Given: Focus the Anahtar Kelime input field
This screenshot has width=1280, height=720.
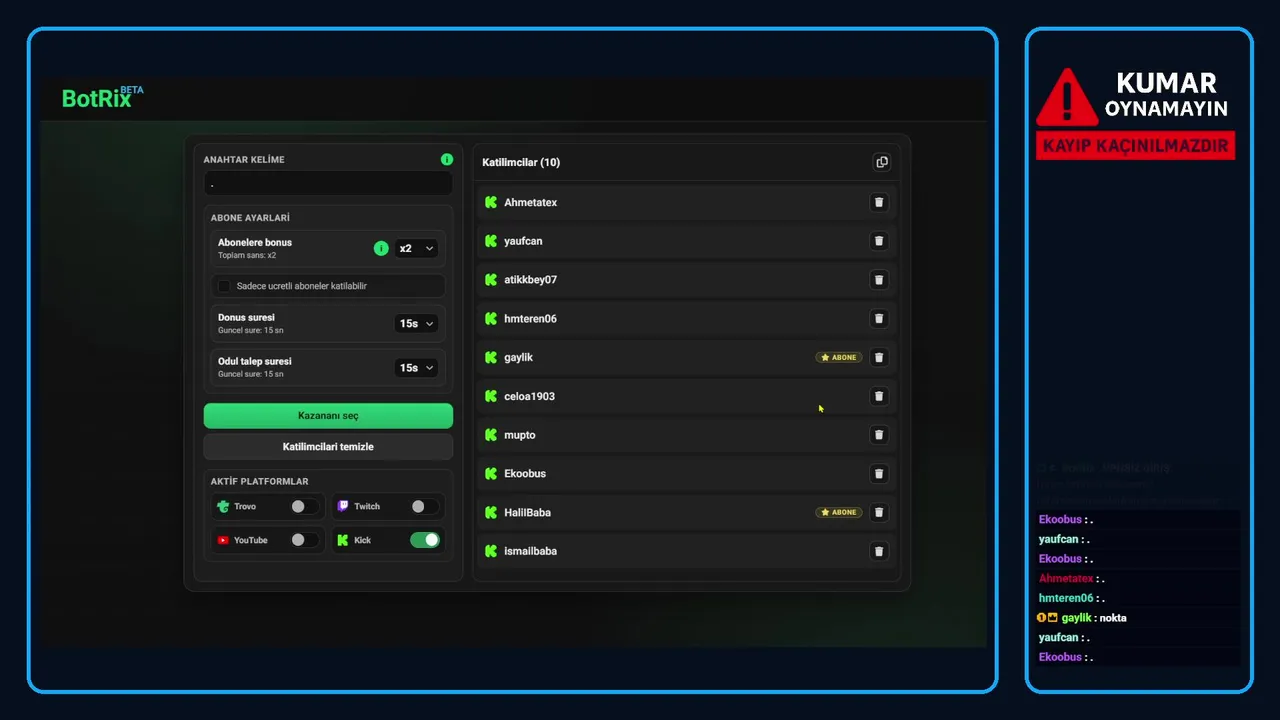Looking at the screenshot, I should pos(328,184).
